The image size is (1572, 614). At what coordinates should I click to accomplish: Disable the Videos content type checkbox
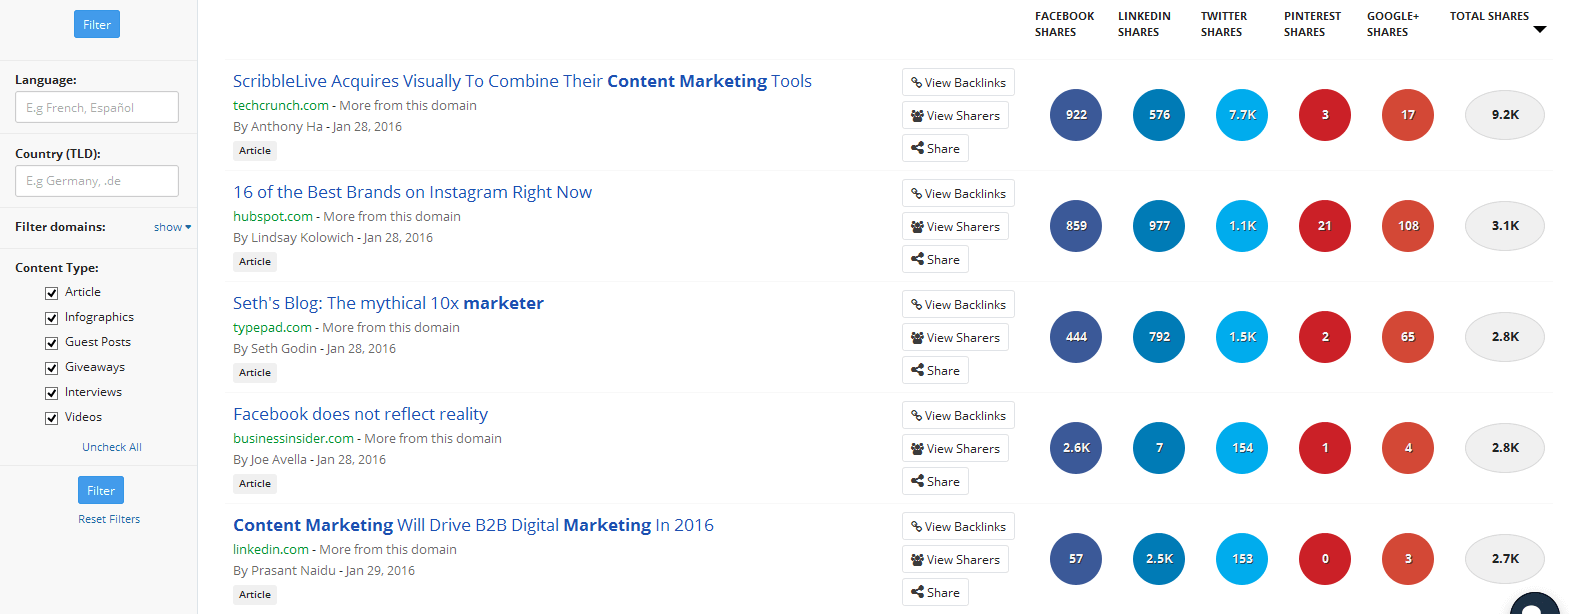51,418
